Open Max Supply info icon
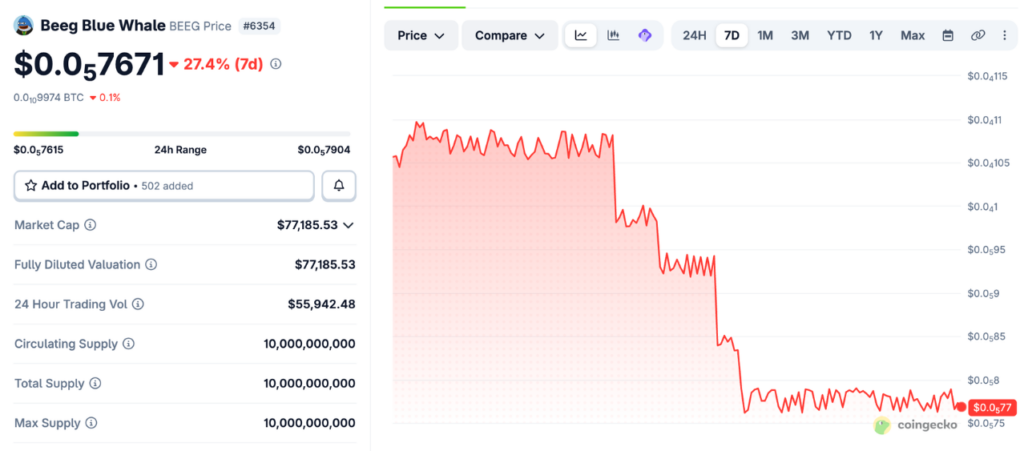The width and height of the screenshot is (1024, 451). (91, 423)
